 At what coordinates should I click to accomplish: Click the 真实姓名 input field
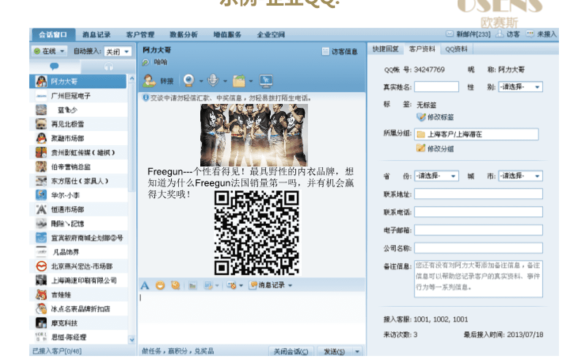436,87
